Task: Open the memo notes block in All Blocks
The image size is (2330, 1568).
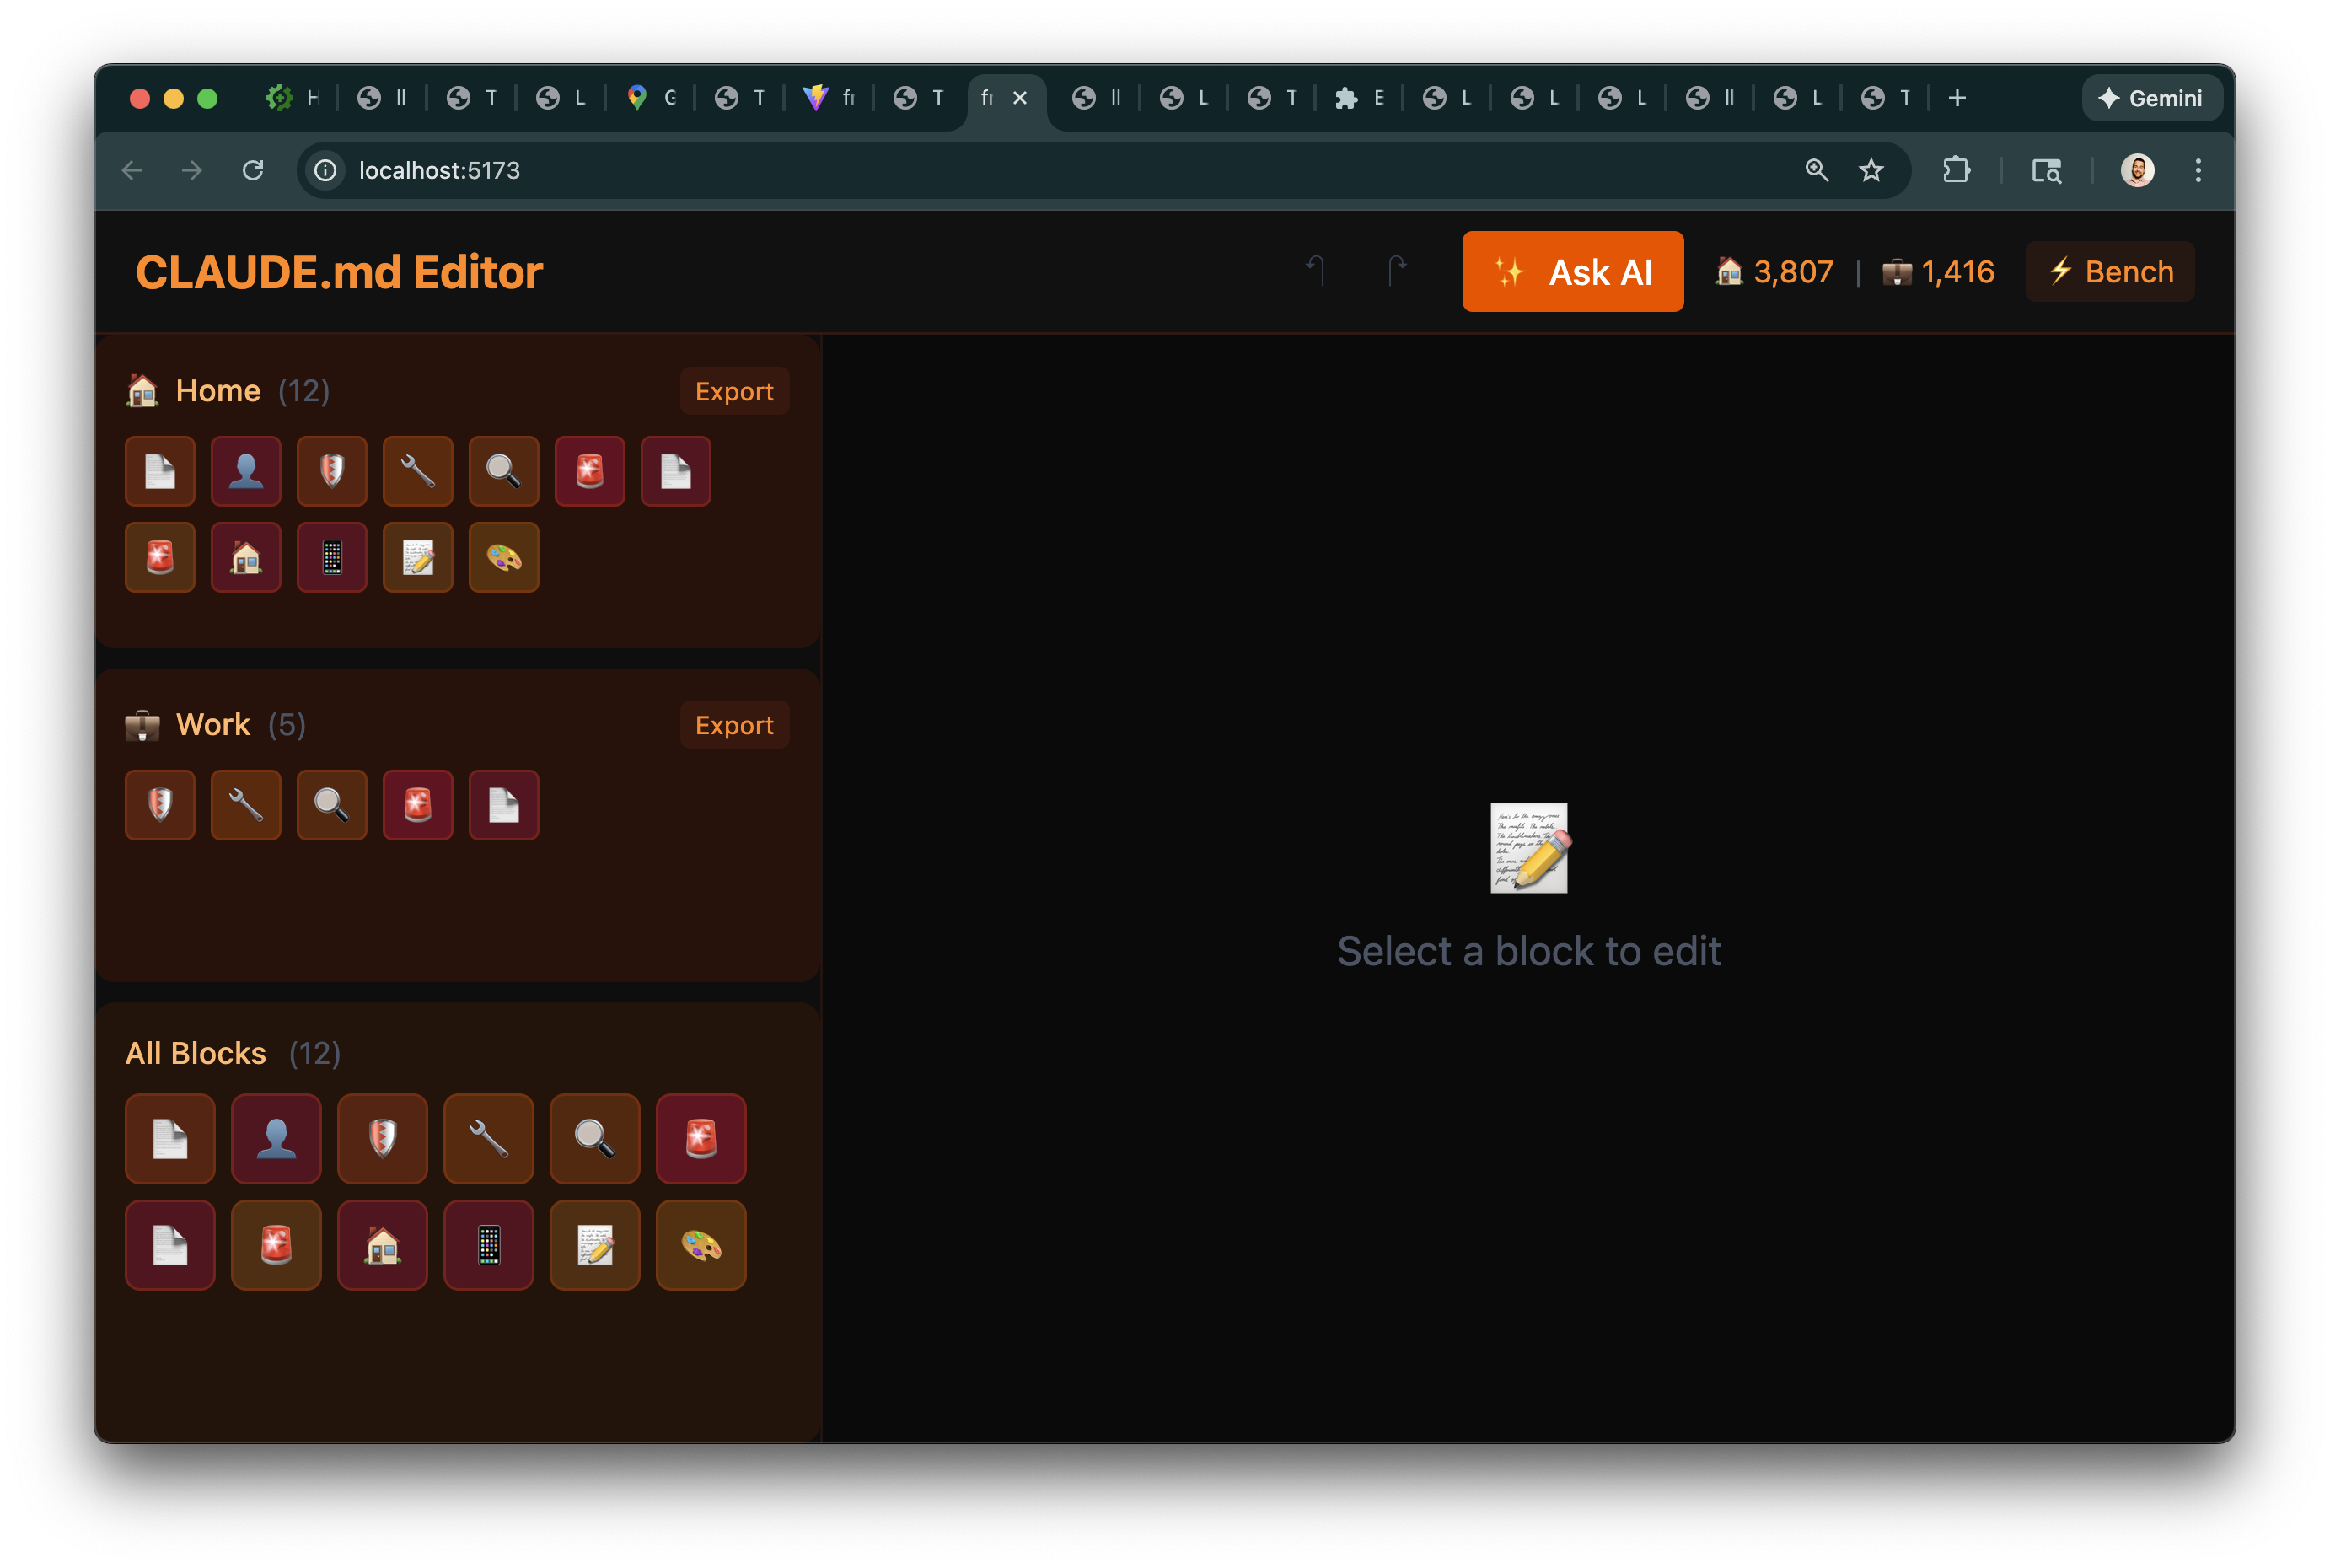Action: (594, 1245)
